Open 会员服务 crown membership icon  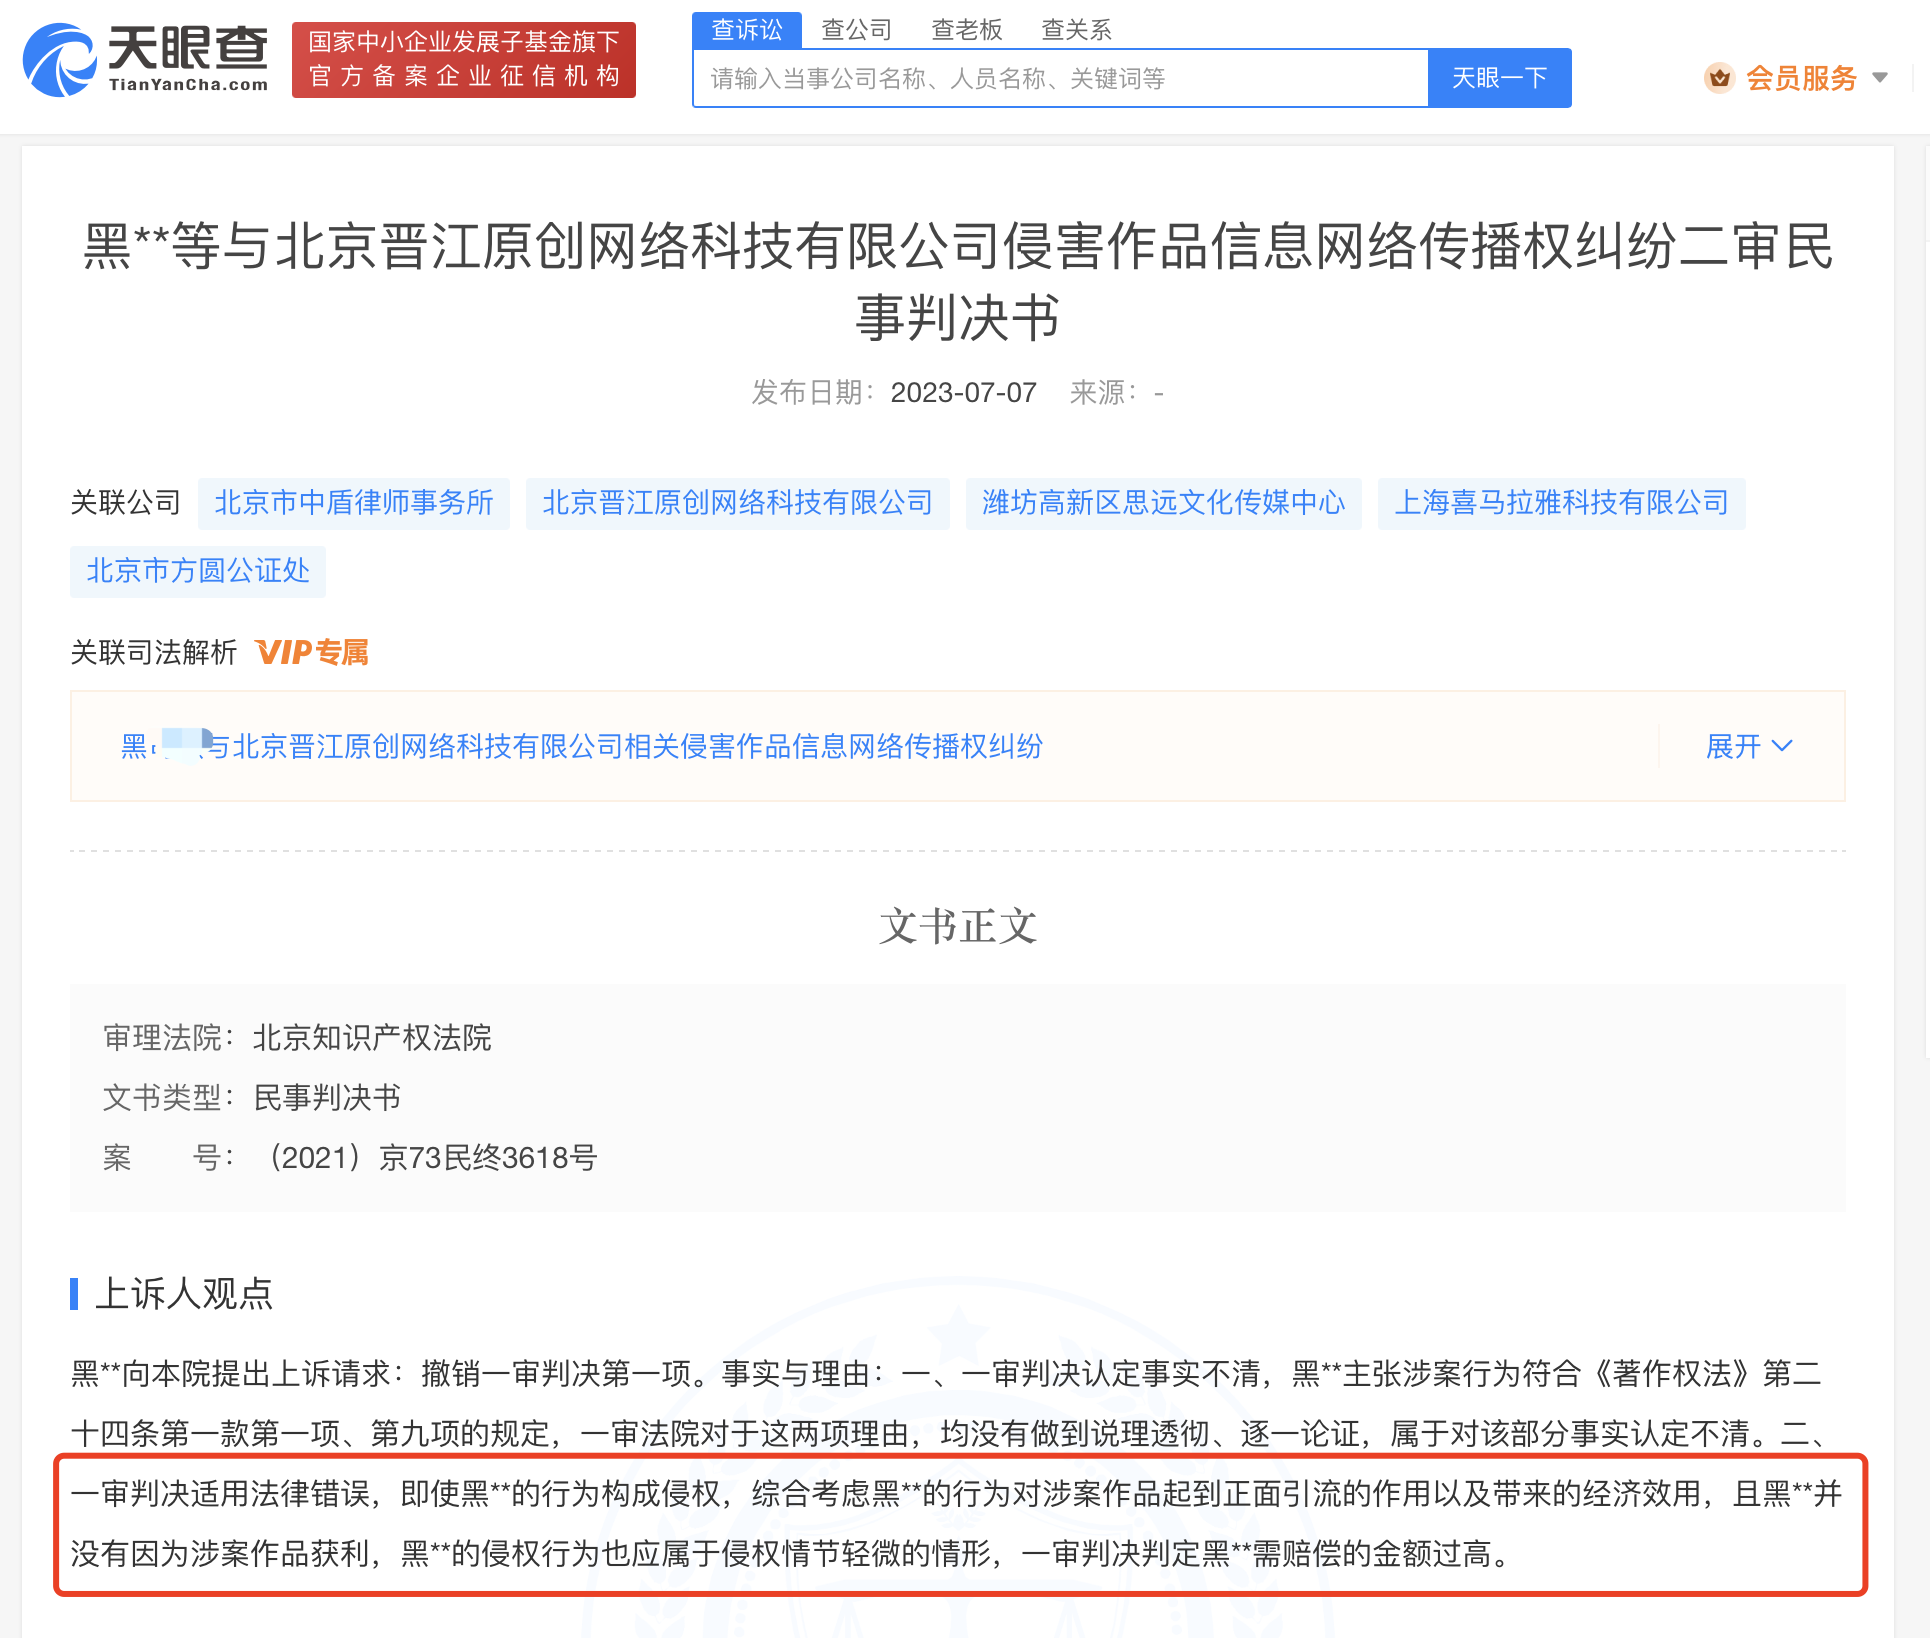1720,77
